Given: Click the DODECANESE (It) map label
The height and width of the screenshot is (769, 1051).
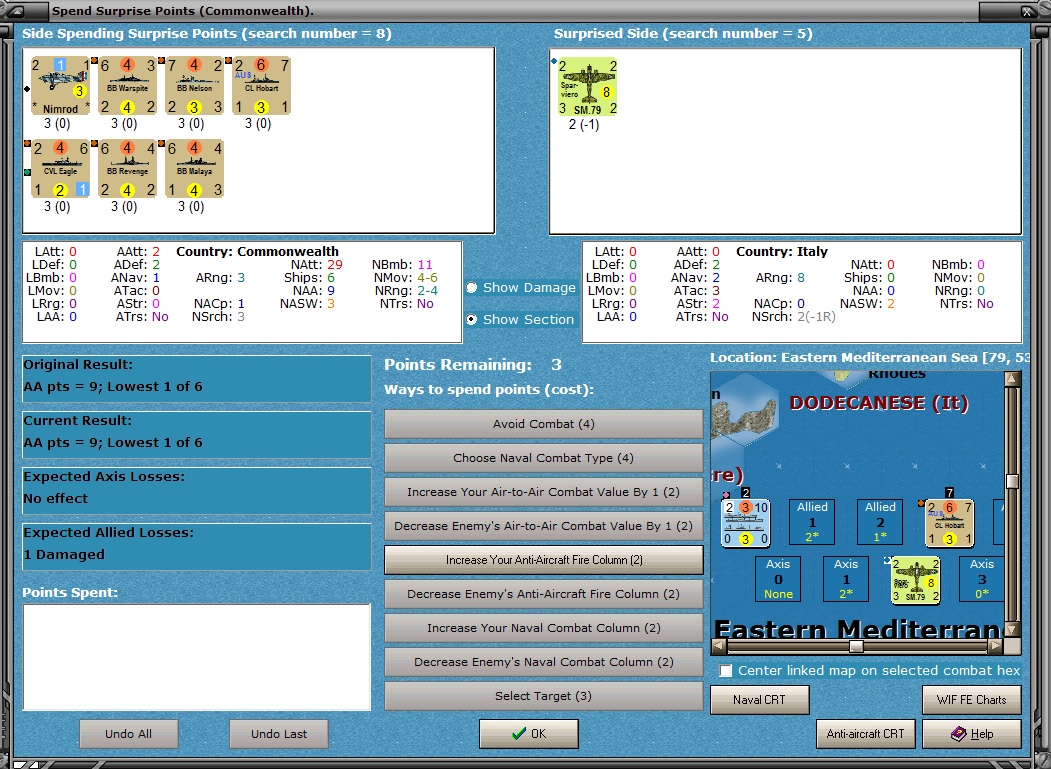Looking at the screenshot, I should tap(879, 403).
